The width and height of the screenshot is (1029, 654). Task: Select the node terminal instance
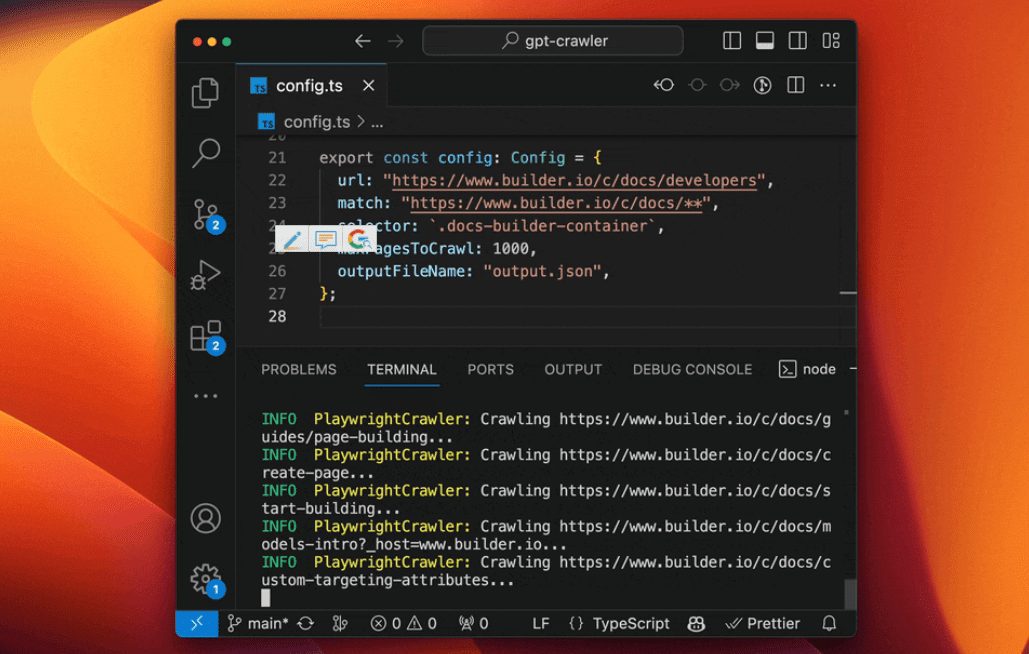[x=807, y=369]
